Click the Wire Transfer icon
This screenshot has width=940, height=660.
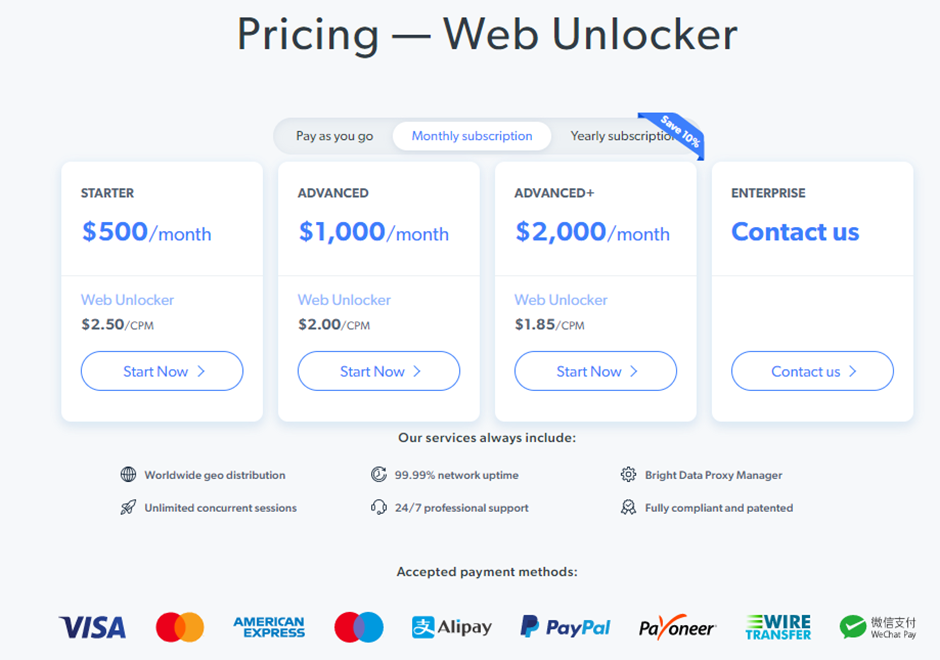point(778,626)
